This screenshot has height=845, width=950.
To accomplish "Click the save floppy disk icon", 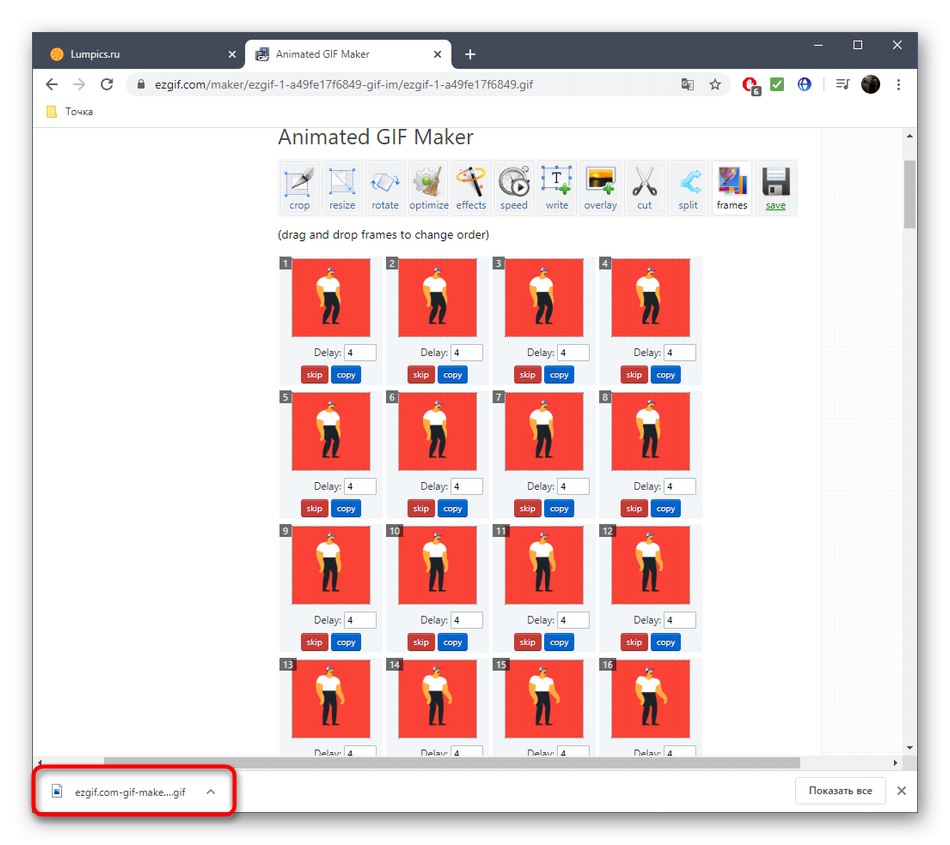I will [776, 181].
